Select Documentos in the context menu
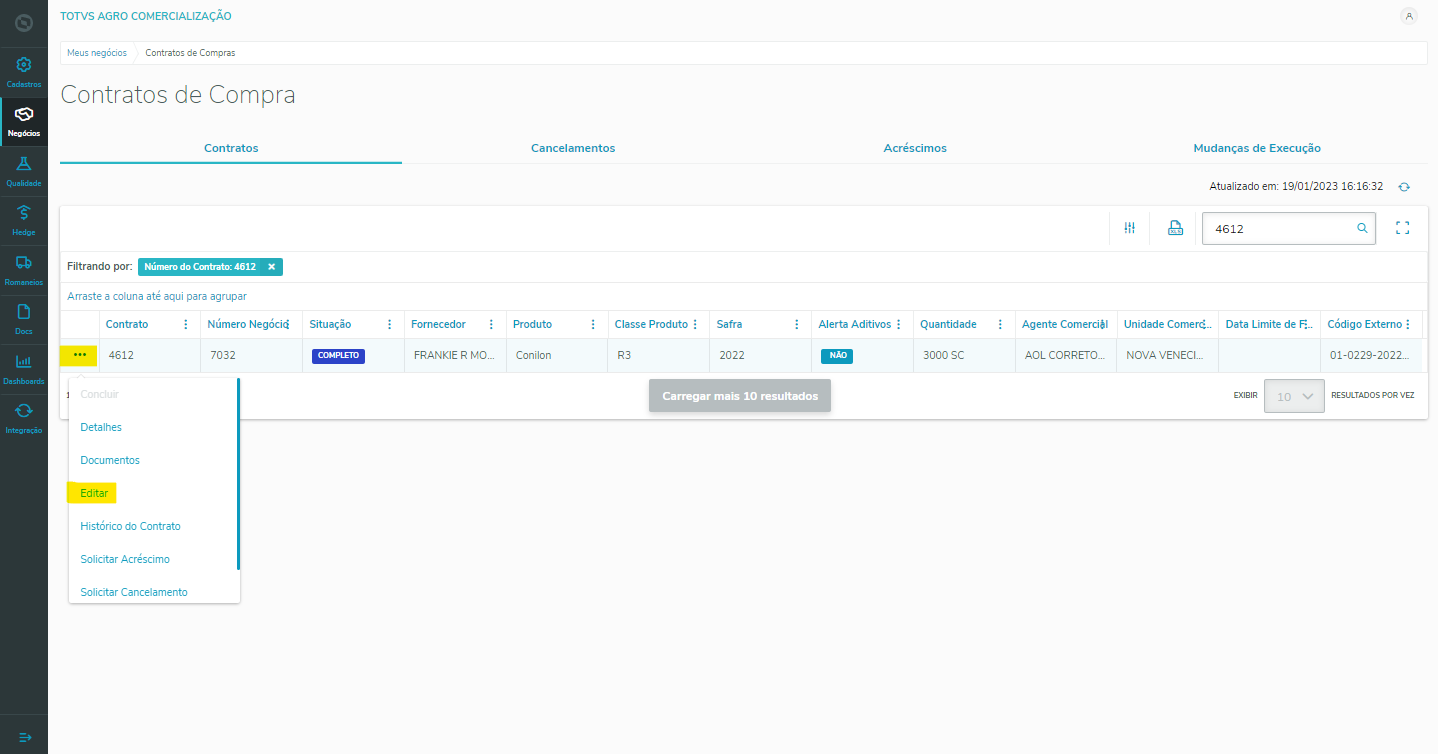Image resolution: width=1438 pixels, height=754 pixels. [x=110, y=460]
